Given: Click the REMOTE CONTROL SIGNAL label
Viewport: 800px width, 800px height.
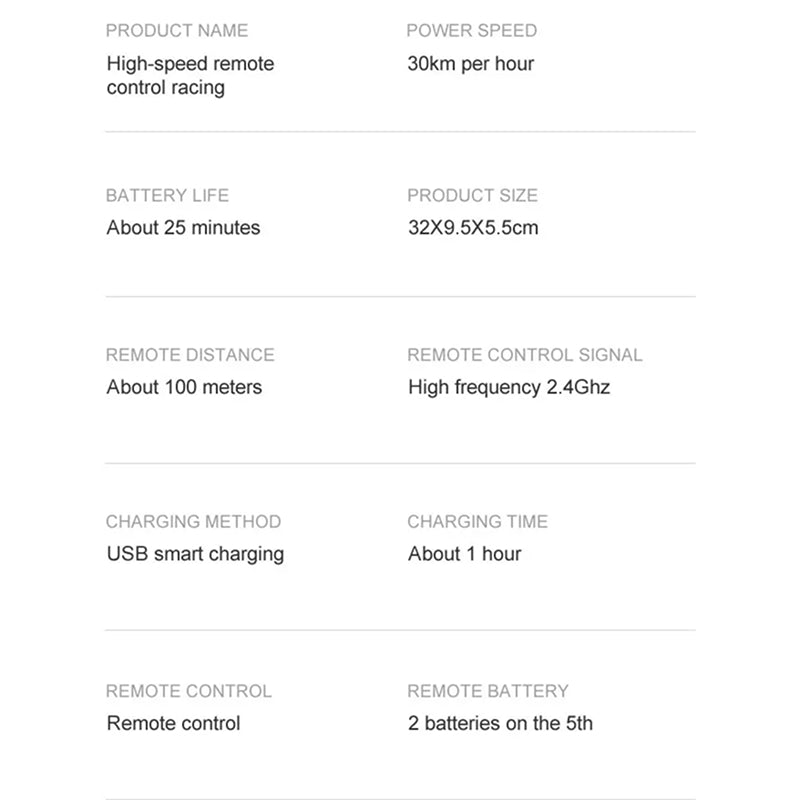Looking at the screenshot, I should pos(524,355).
